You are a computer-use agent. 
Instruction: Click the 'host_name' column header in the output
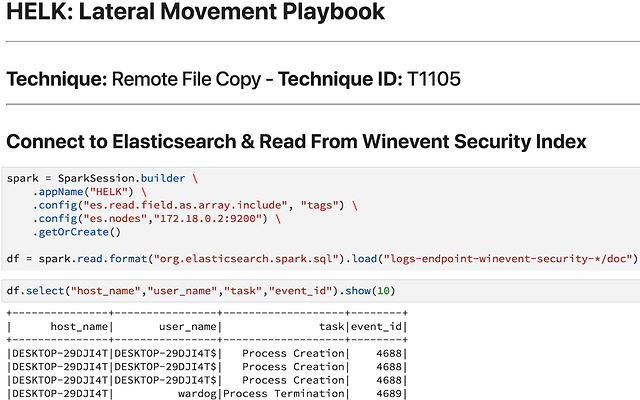tap(79, 327)
